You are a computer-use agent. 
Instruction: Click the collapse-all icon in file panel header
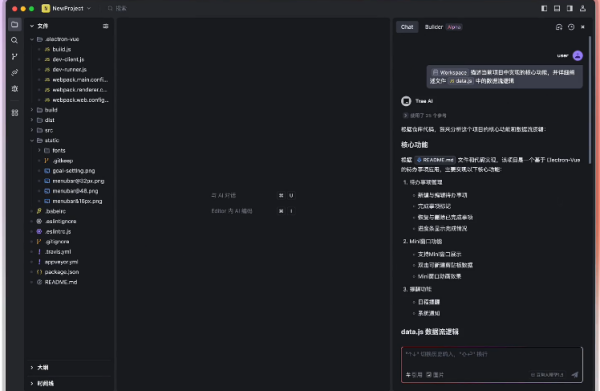click(x=106, y=26)
